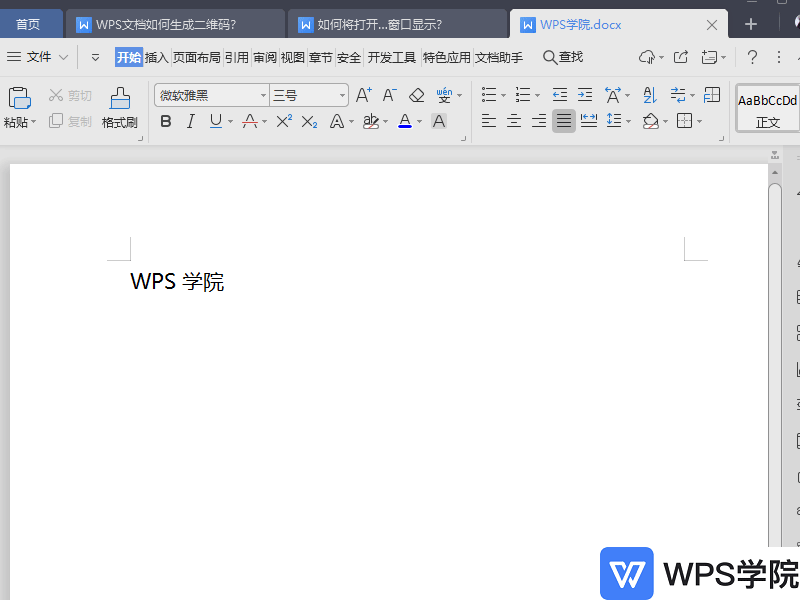Image resolution: width=800 pixels, height=600 pixels.
Task: Select the bulleted list icon
Action: [x=487, y=95]
